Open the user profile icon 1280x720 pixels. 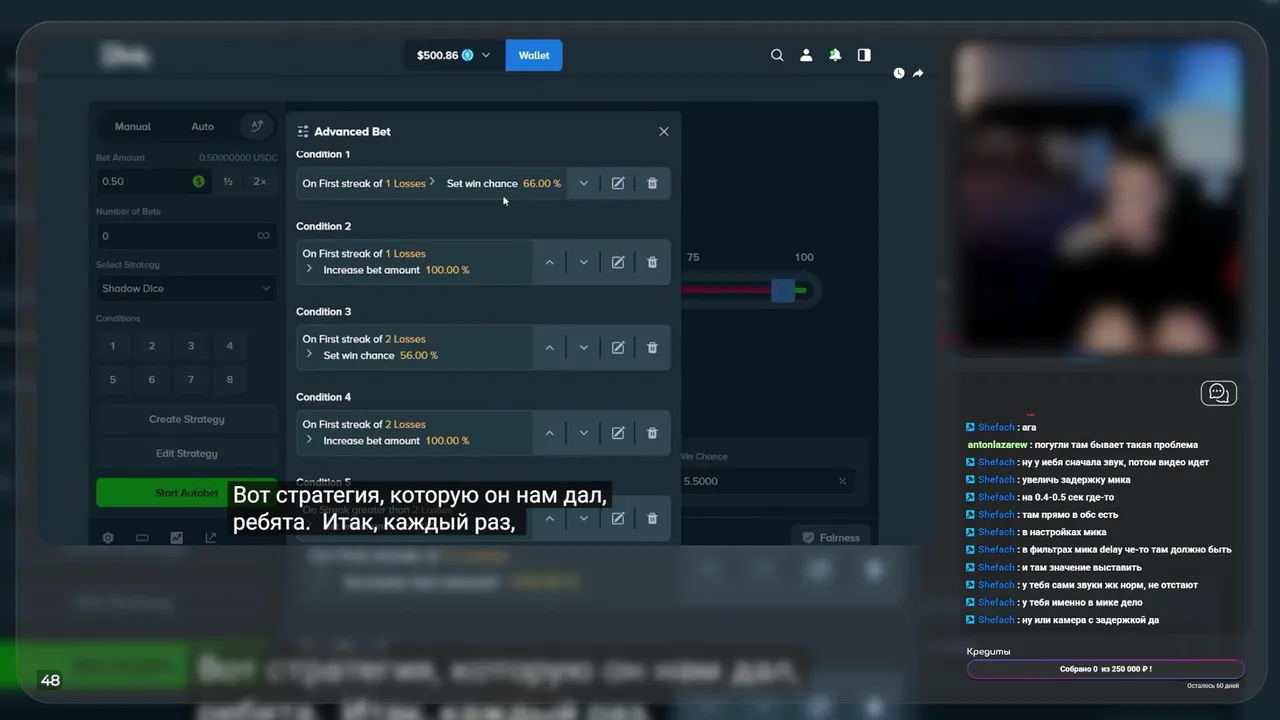point(806,55)
